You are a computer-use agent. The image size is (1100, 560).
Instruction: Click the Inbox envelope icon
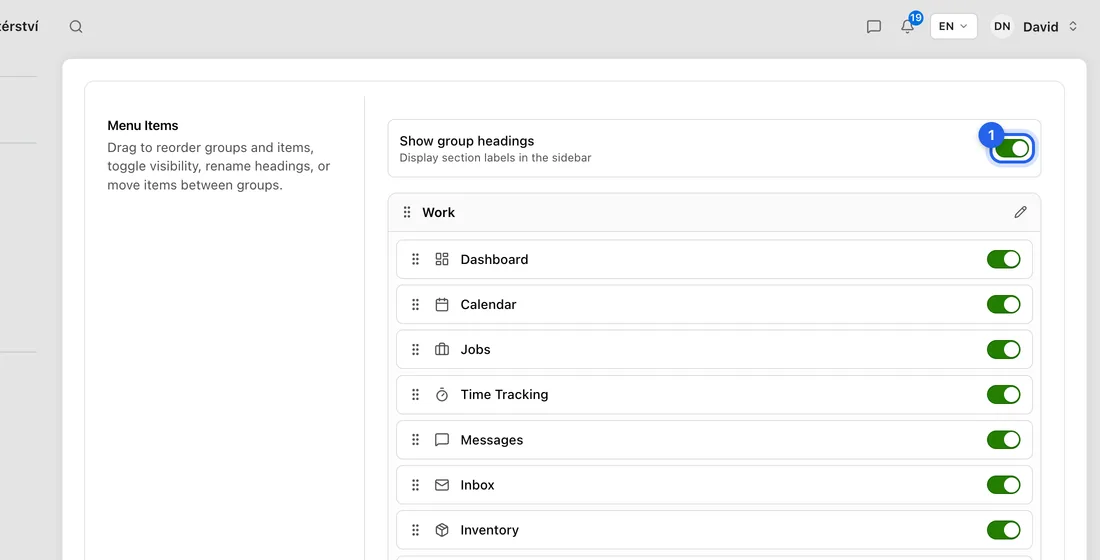[442, 485]
